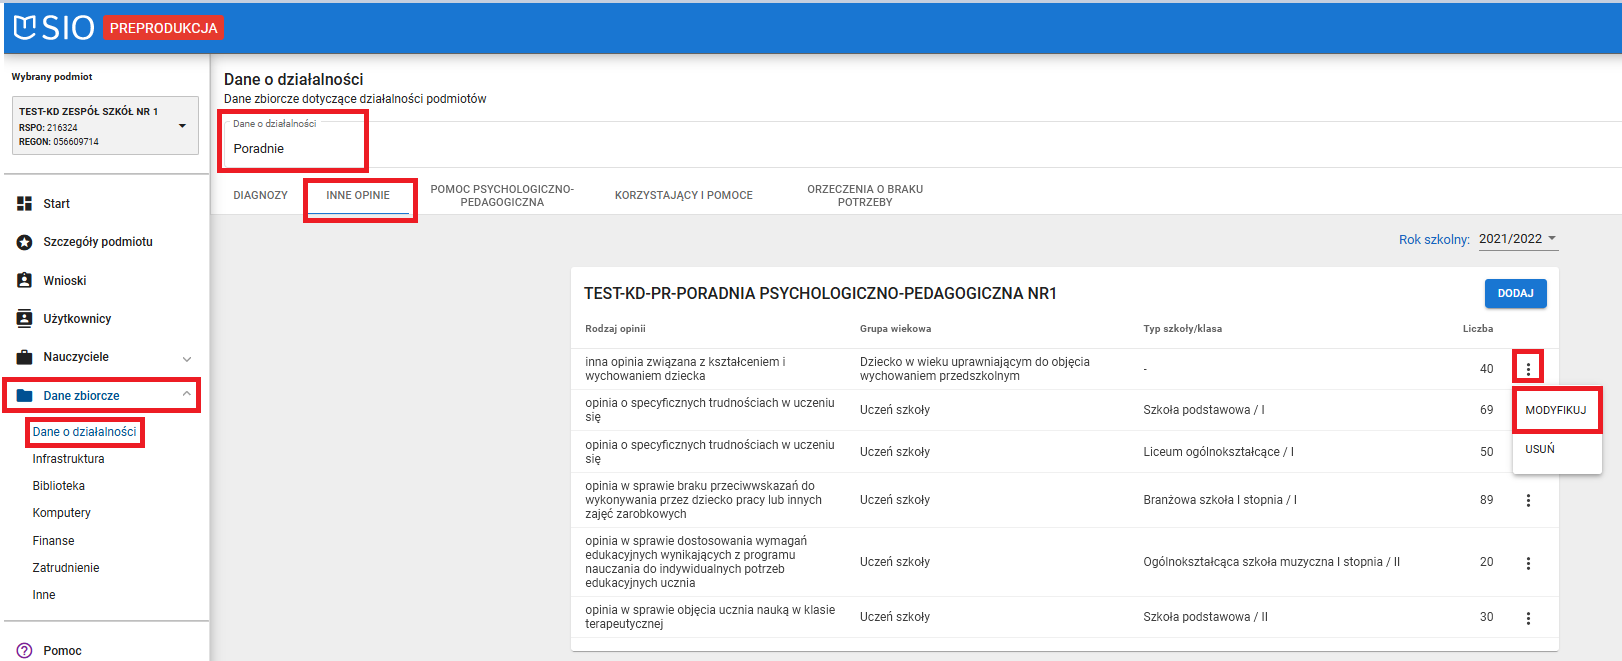The image size is (1622, 661).
Task: Click the PREPRODUKCJA badge in header
Action: [163, 28]
